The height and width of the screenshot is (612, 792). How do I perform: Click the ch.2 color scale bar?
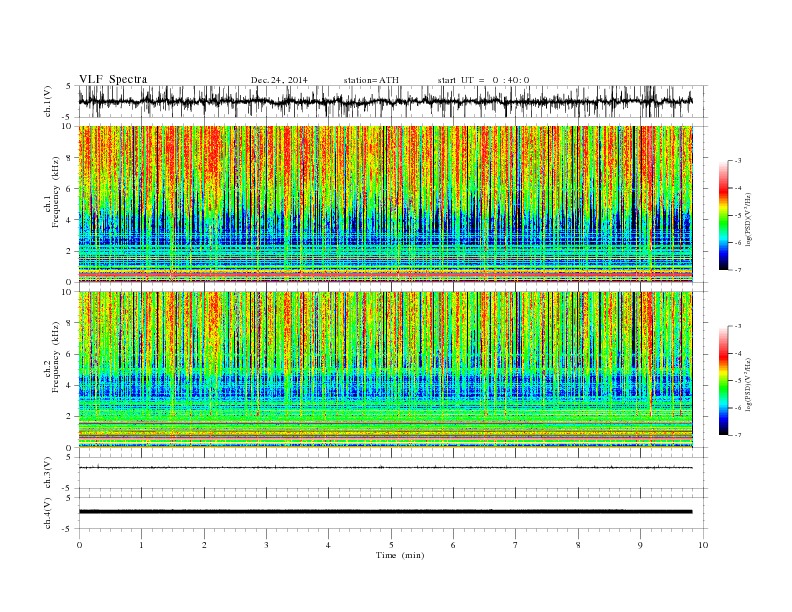click(724, 380)
